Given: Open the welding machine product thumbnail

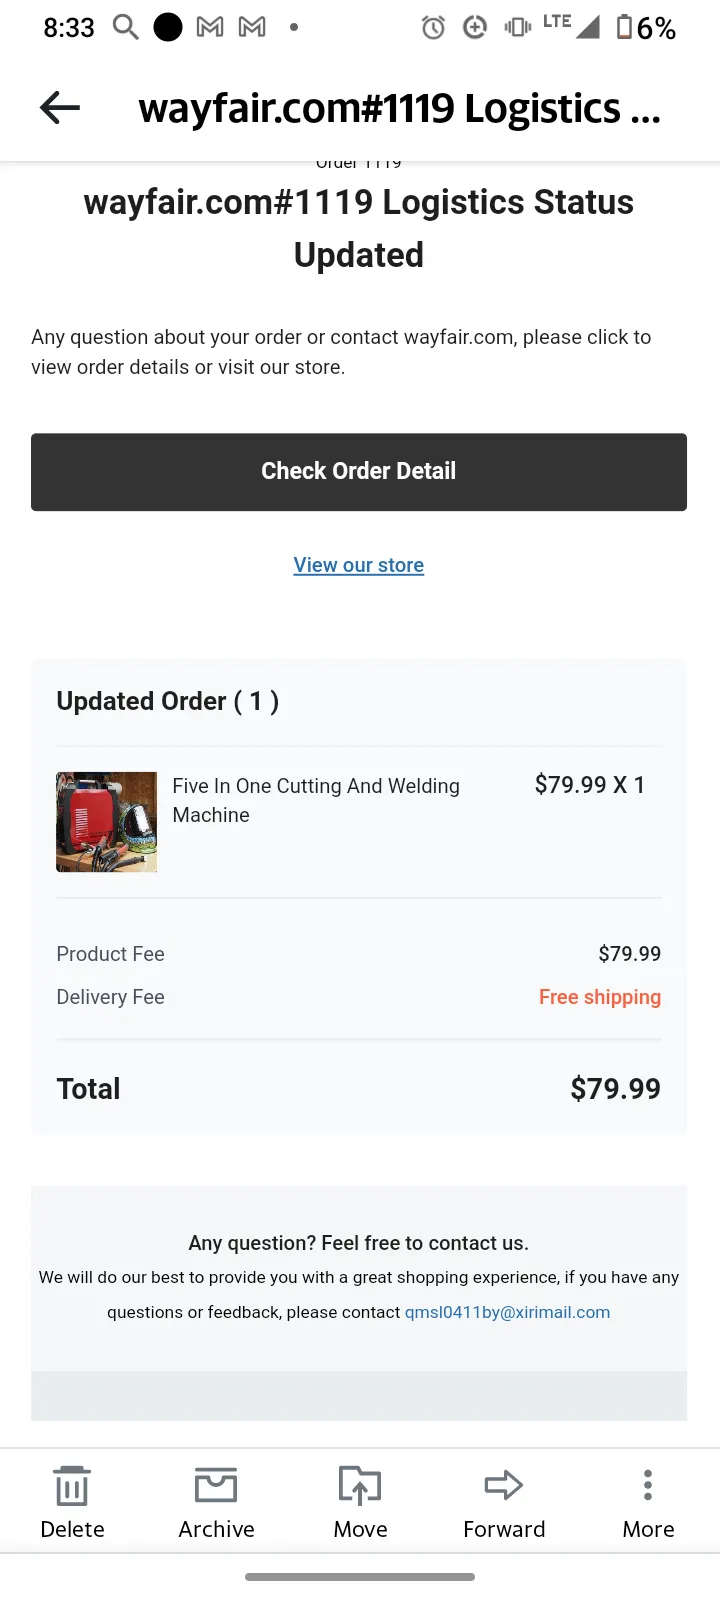Looking at the screenshot, I should click(107, 822).
